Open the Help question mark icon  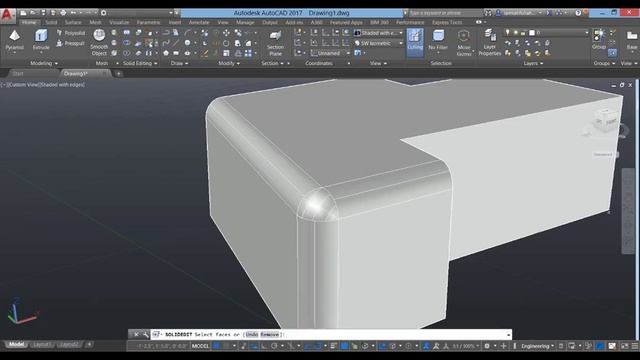click(578, 13)
